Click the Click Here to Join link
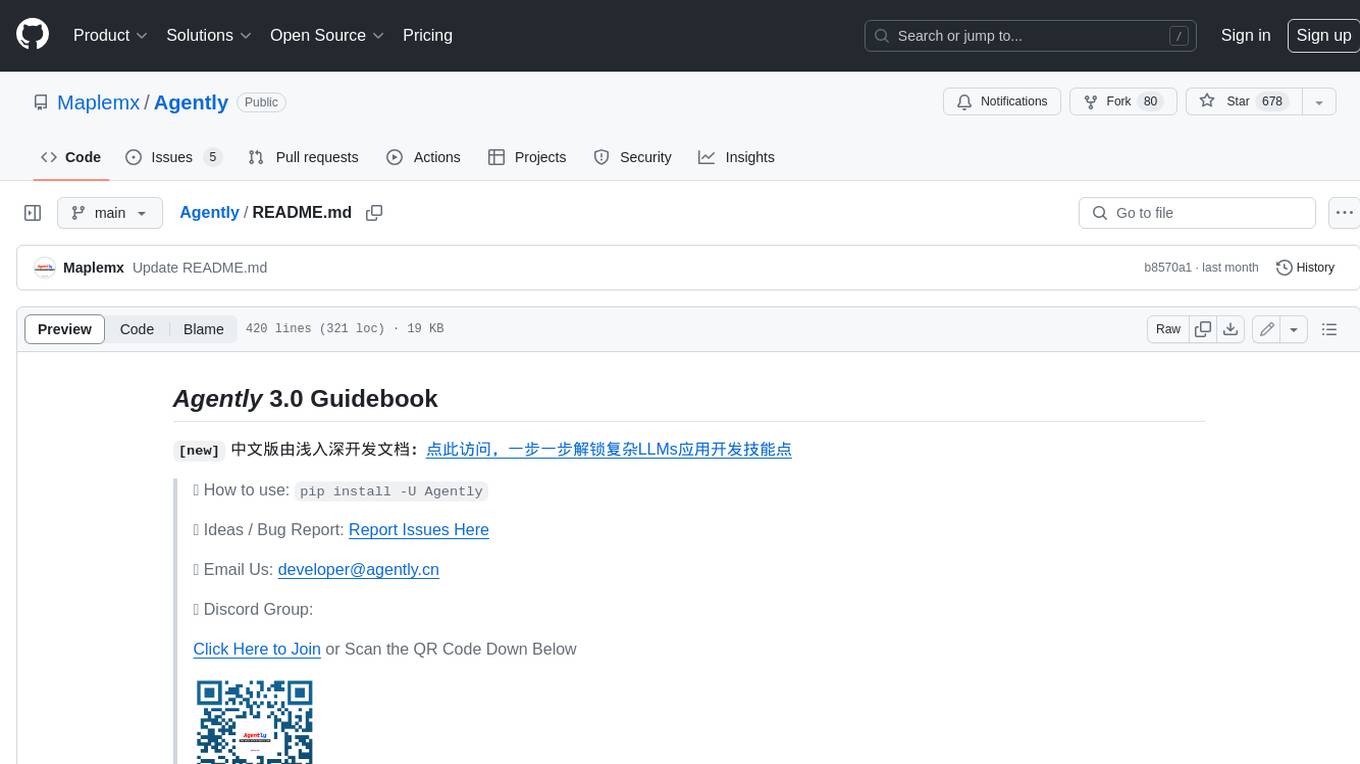 [257, 649]
